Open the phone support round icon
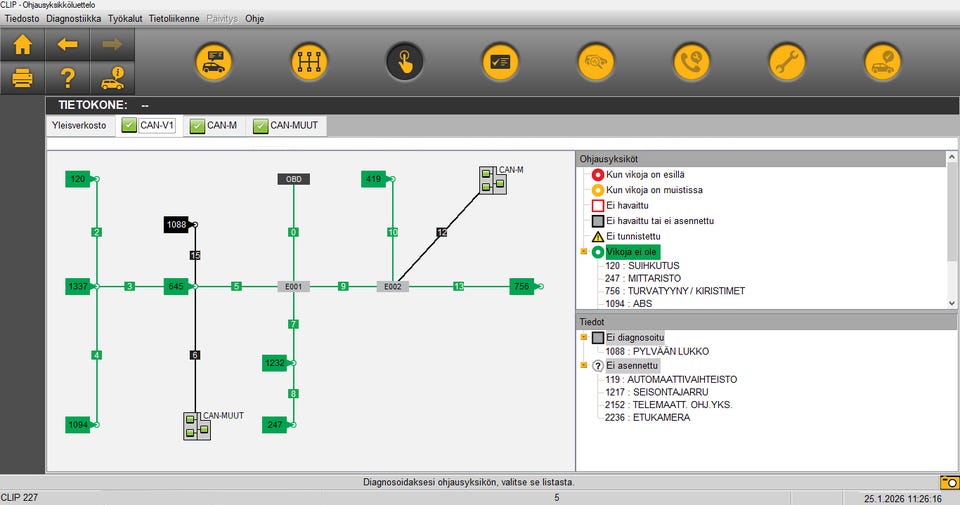Screen dimensions: 960x505 tap(691, 62)
